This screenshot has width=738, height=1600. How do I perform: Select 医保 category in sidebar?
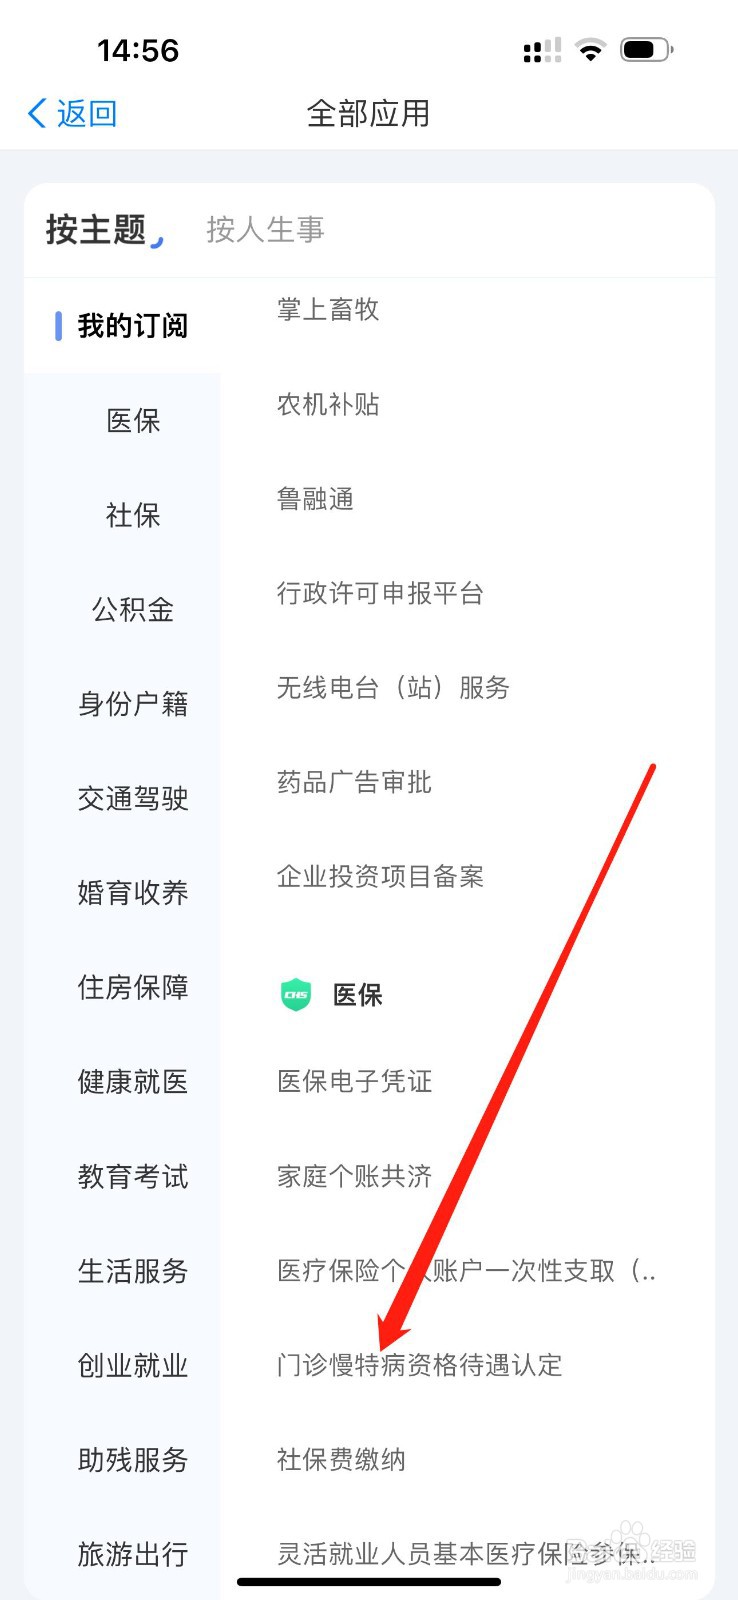pyautogui.click(x=133, y=421)
